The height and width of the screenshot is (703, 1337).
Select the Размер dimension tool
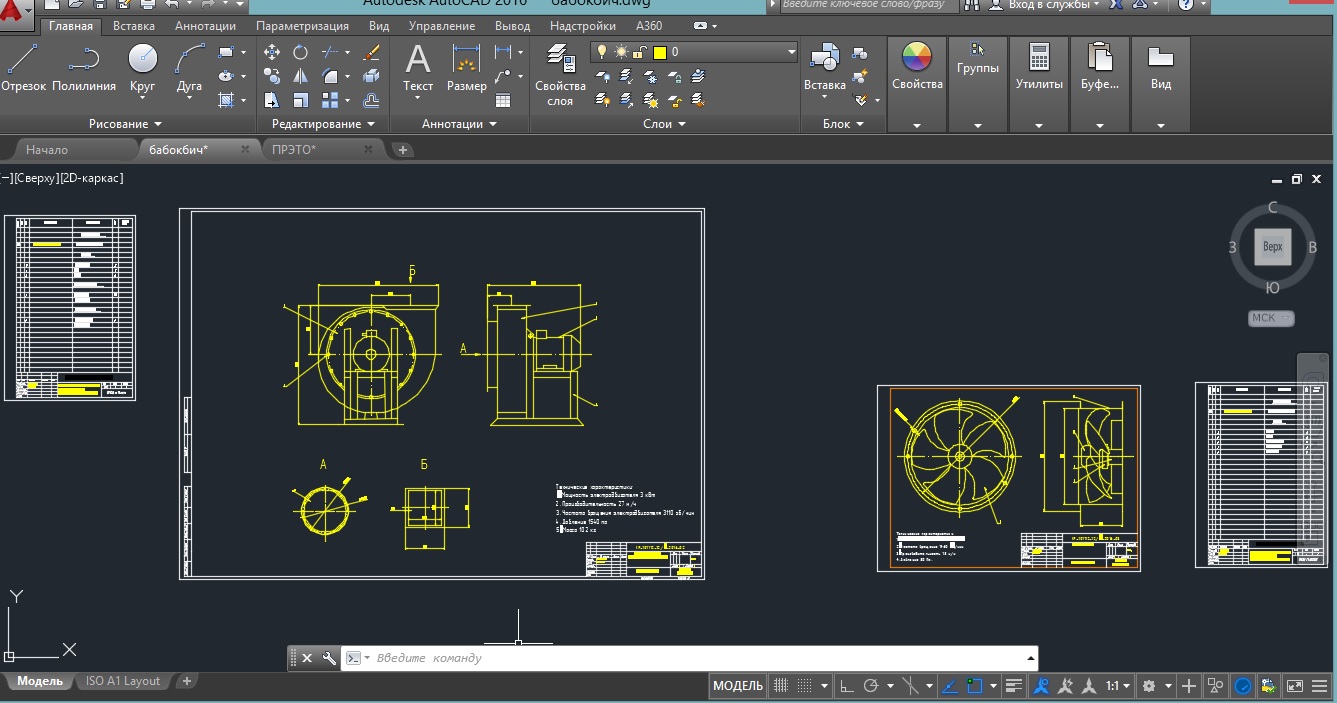(467, 69)
